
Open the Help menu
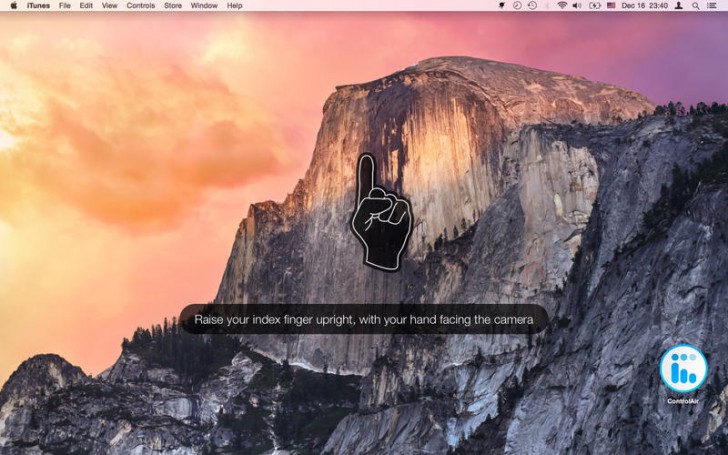(234, 6)
